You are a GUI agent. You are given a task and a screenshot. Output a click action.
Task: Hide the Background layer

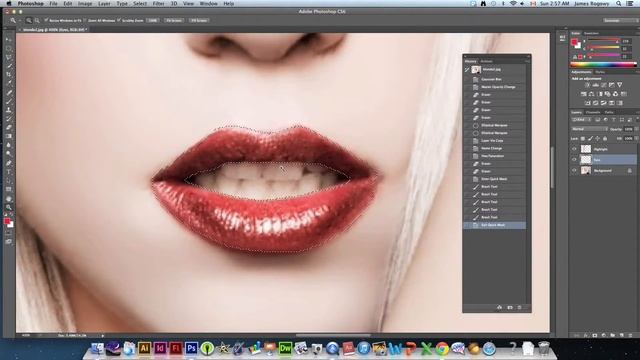[574, 170]
